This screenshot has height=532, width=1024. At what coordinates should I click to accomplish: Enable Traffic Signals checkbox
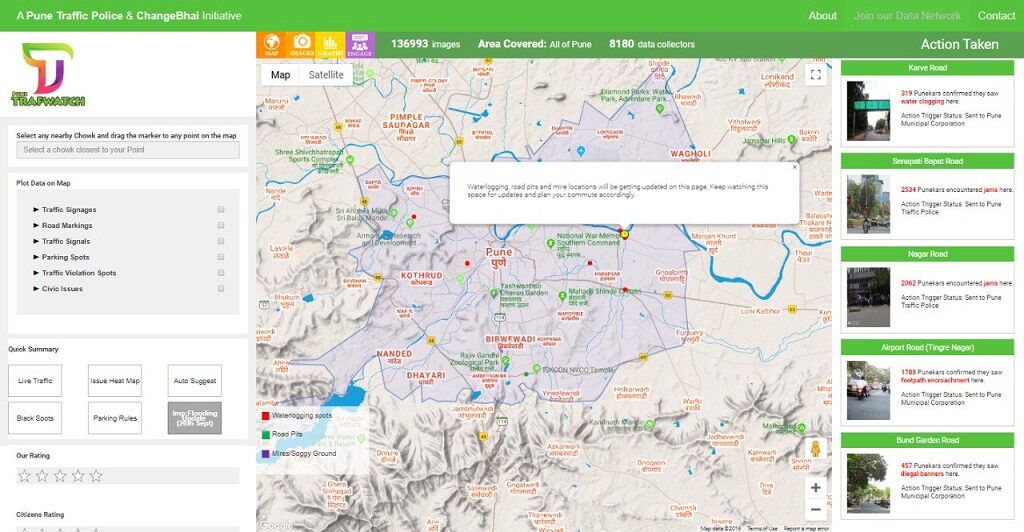pyautogui.click(x=221, y=241)
